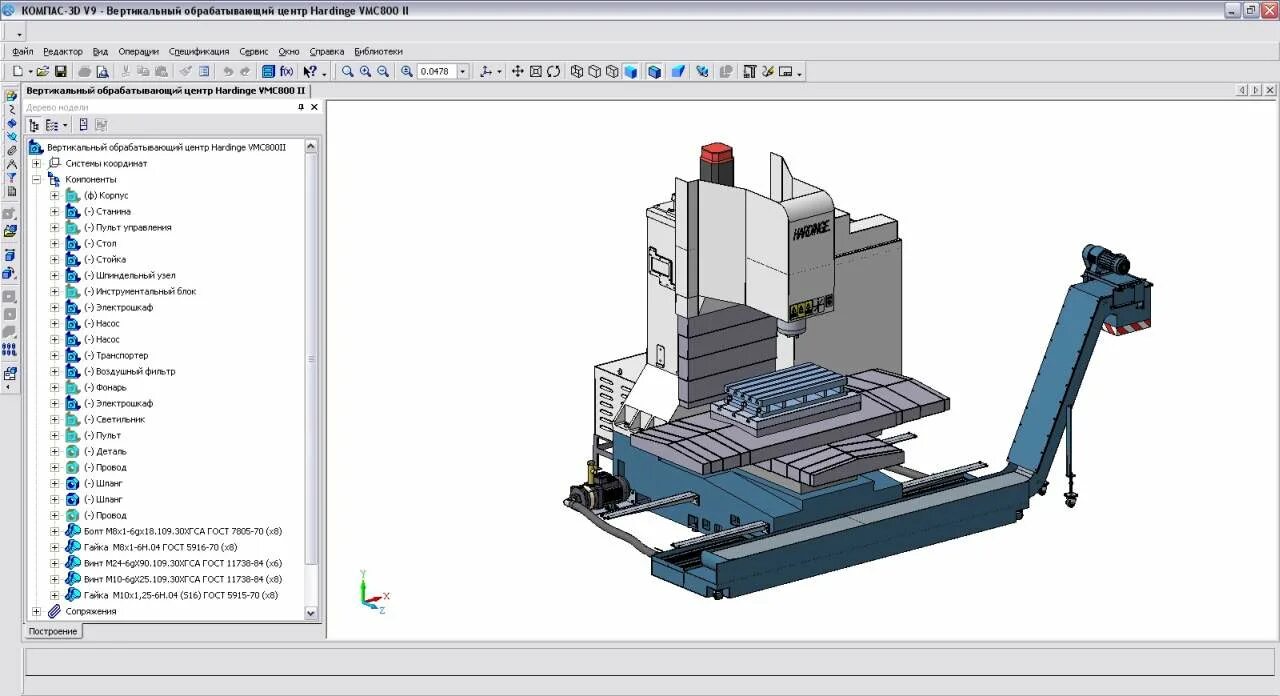
Task: Click the paperclip Mates icon in left sidebar
Action: (11, 150)
